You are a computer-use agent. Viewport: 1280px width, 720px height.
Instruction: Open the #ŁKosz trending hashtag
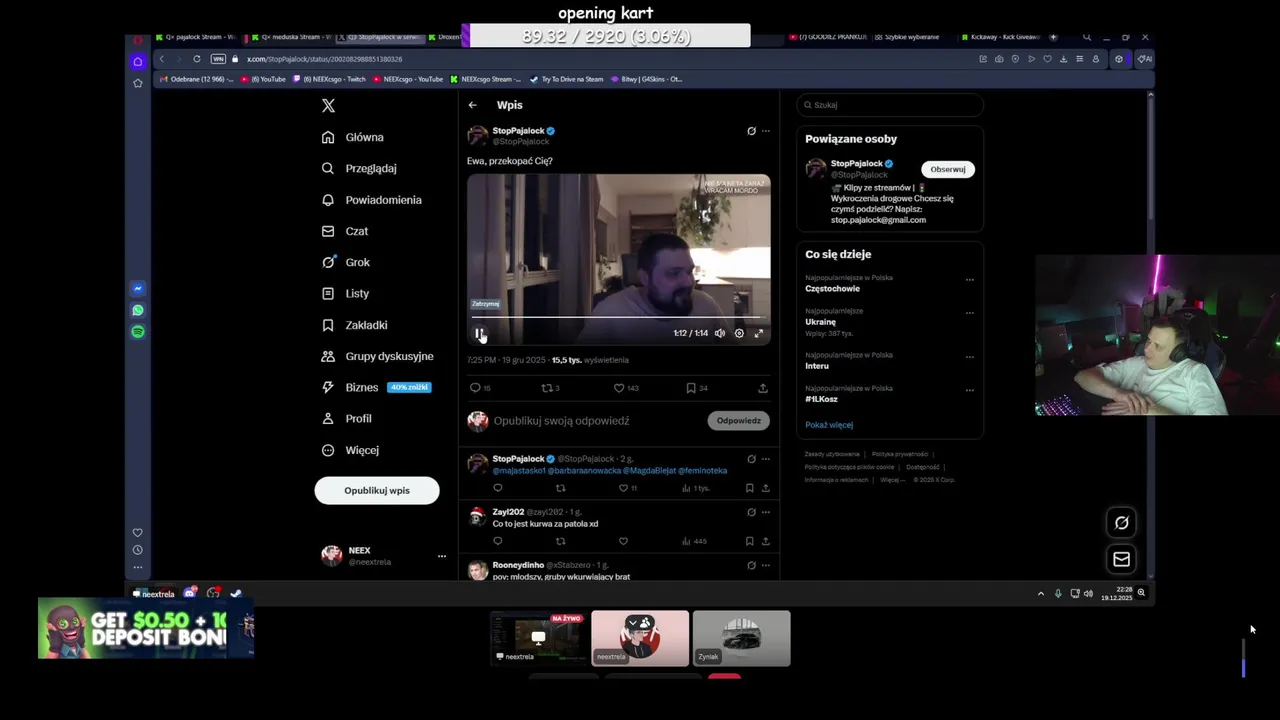[x=821, y=399]
